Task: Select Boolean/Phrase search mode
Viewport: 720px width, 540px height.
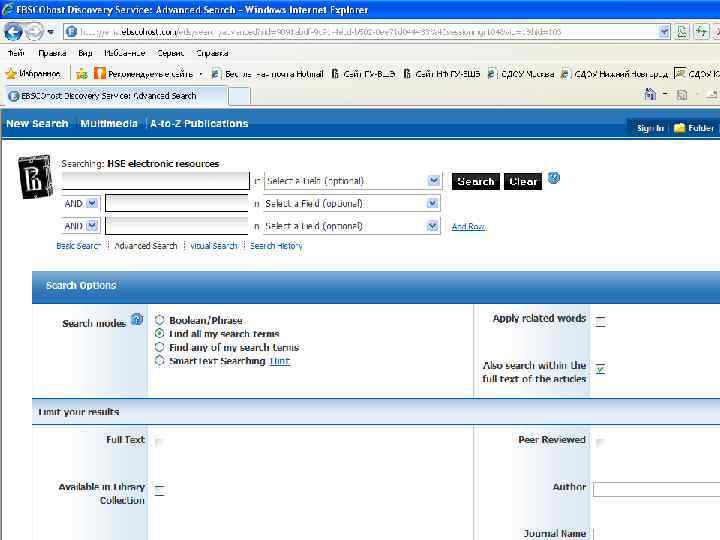Action: tap(159, 320)
